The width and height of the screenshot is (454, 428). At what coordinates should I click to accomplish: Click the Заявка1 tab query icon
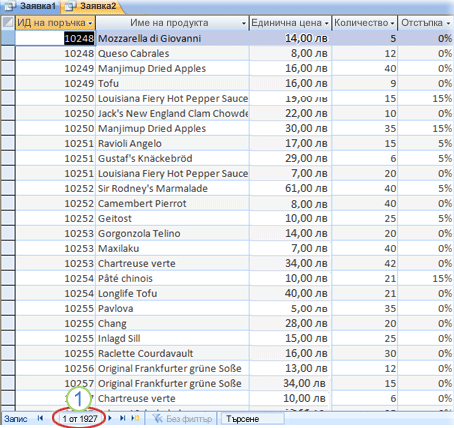(x=9, y=6)
